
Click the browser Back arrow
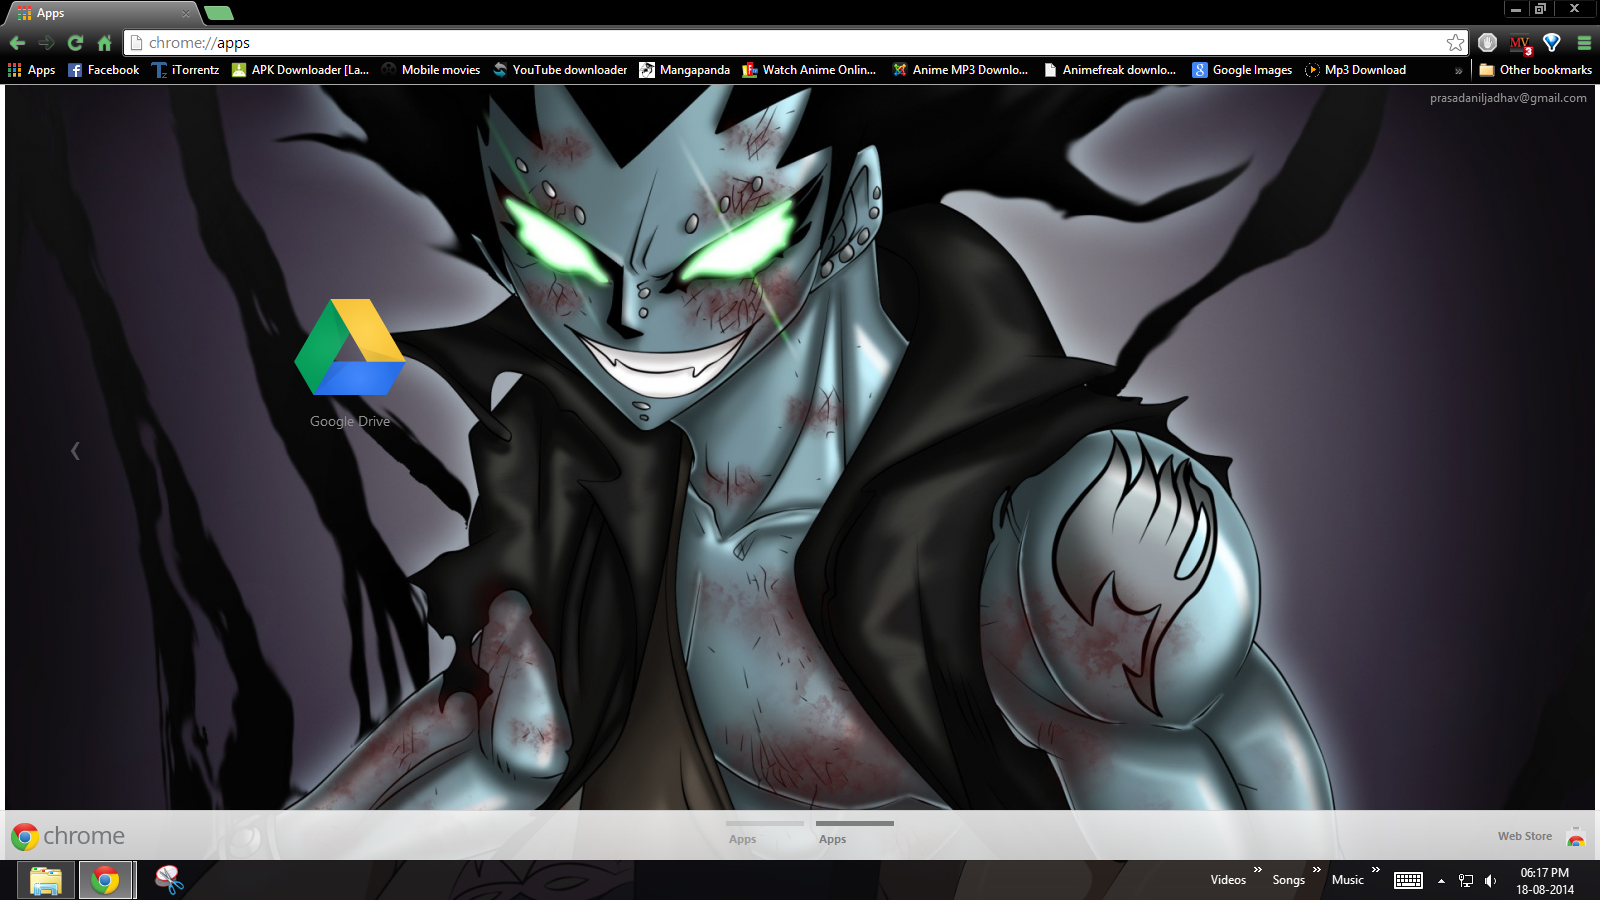[17, 43]
